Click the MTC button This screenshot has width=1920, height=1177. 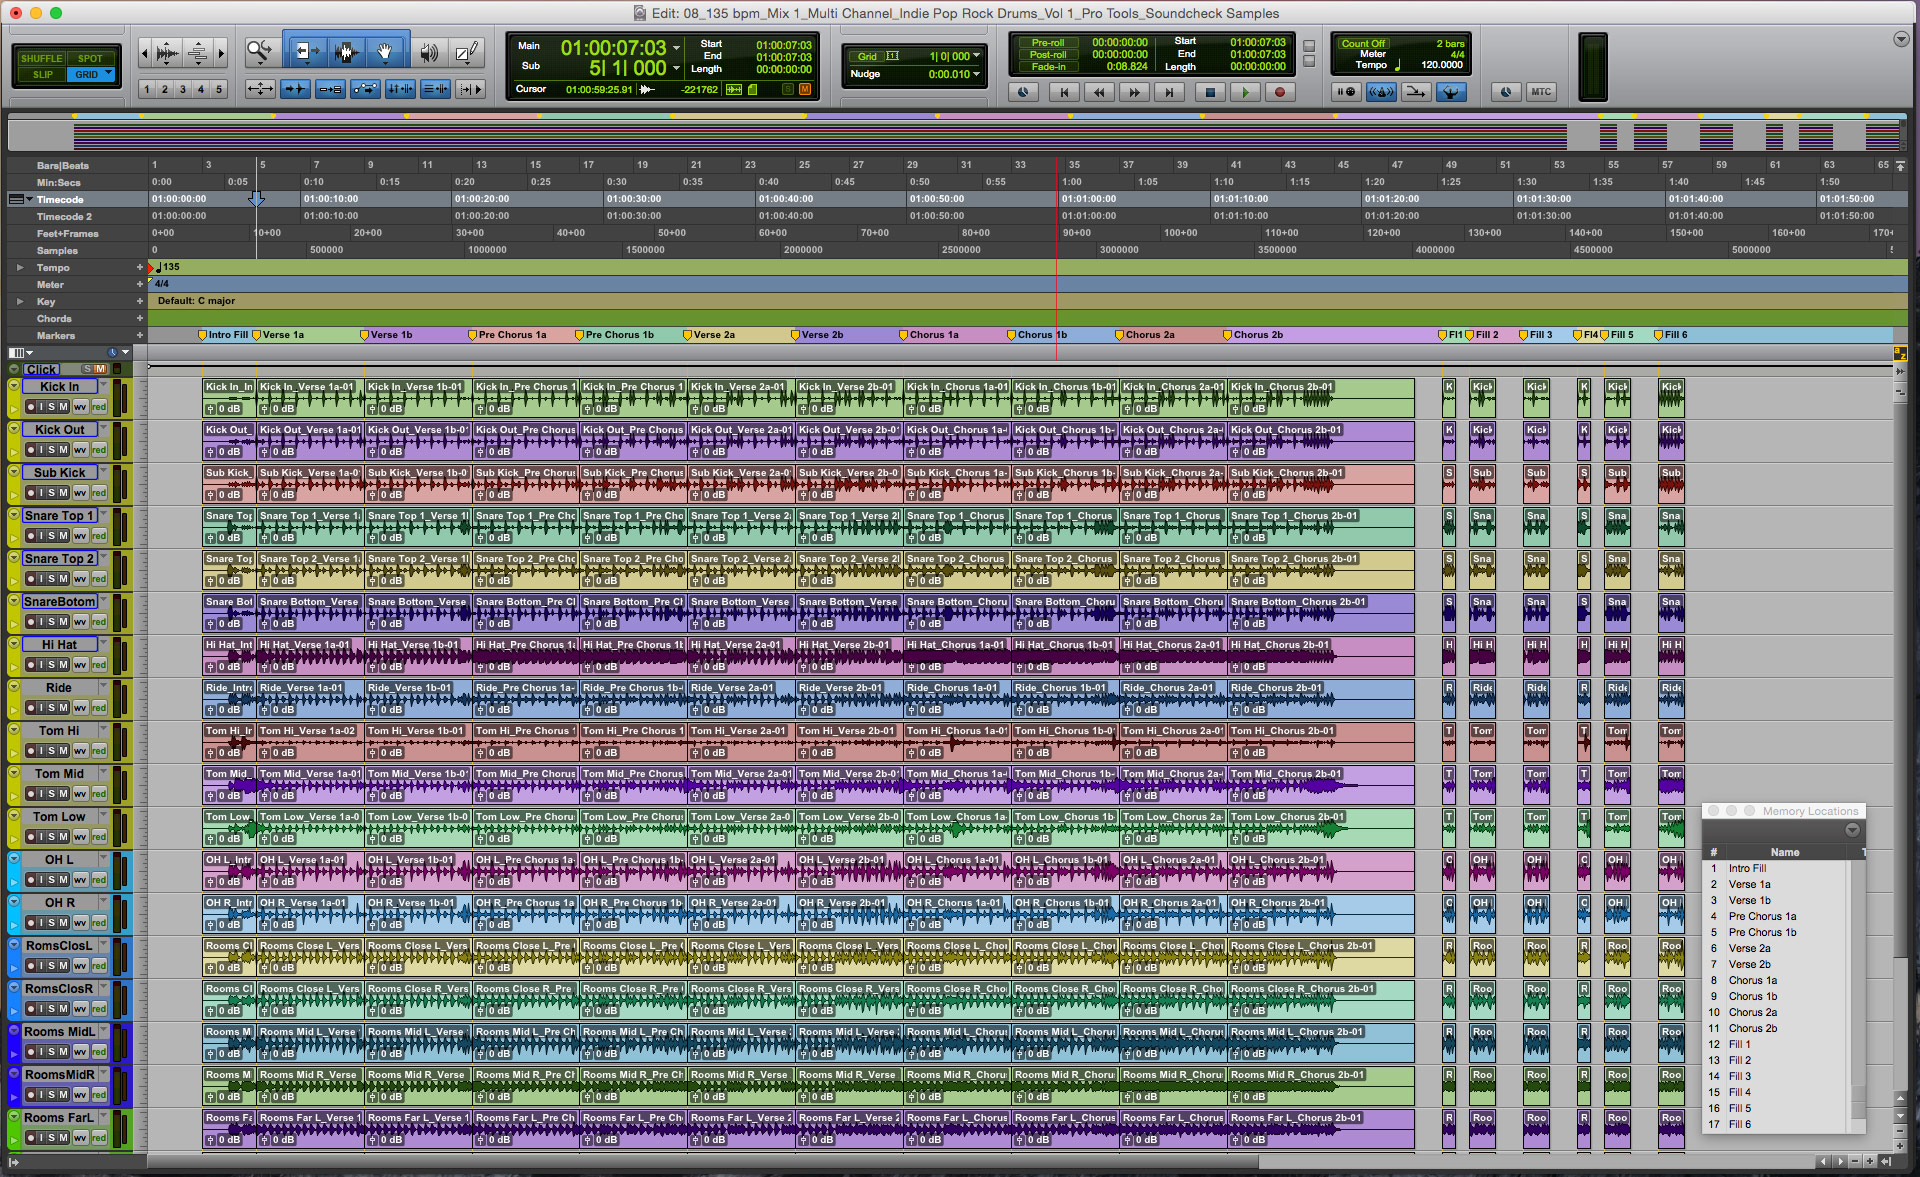coord(1541,92)
